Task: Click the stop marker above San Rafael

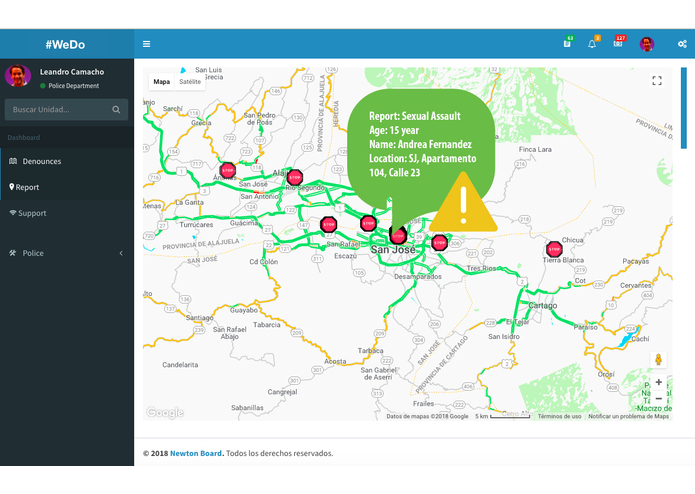Action: click(x=328, y=224)
